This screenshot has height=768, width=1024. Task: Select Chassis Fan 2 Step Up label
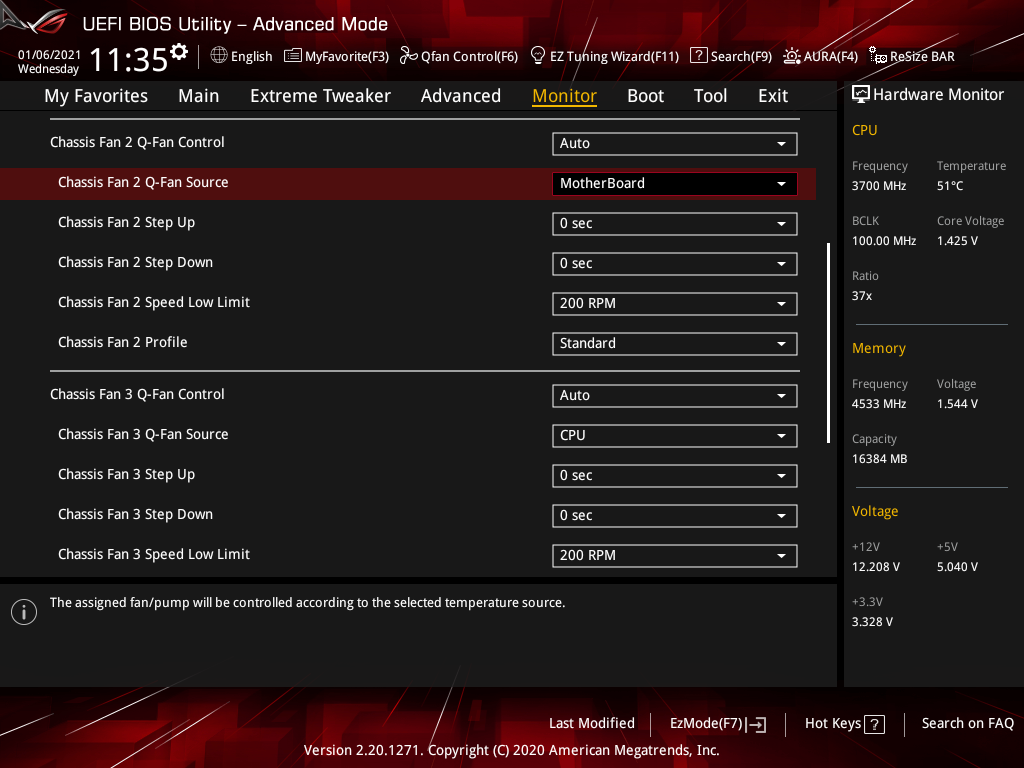click(x=126, y=223)
